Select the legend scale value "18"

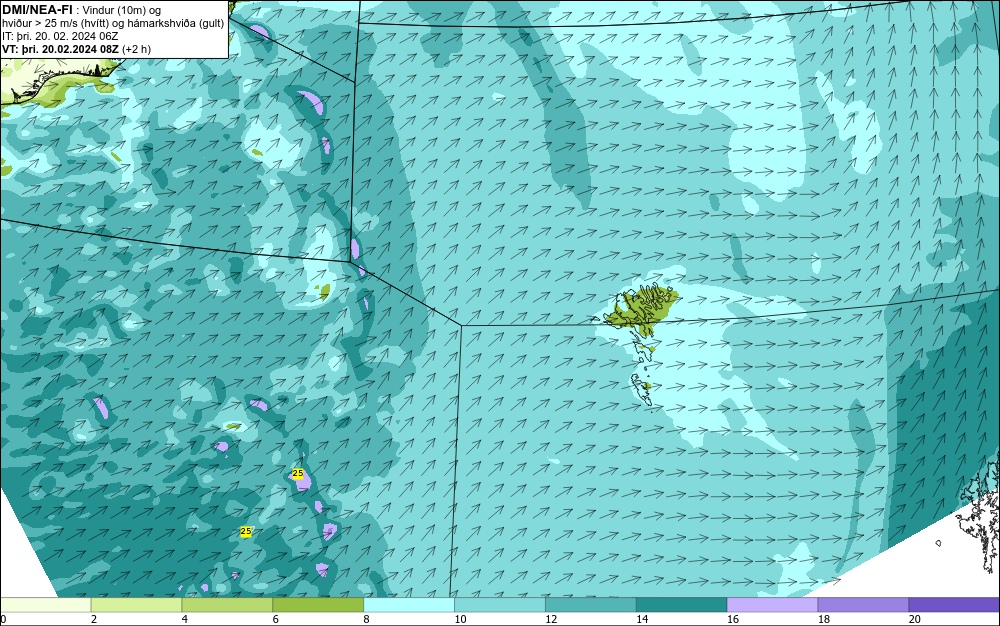click(x=823, y=619)
